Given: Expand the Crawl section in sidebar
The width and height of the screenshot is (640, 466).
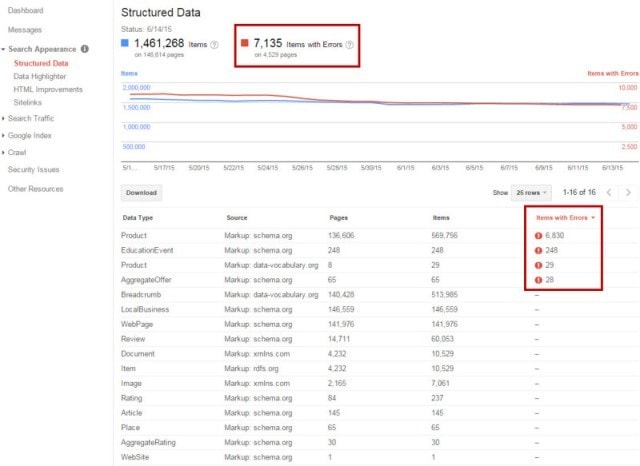Looking at the screenshot, I should click(x=20, y=152).
